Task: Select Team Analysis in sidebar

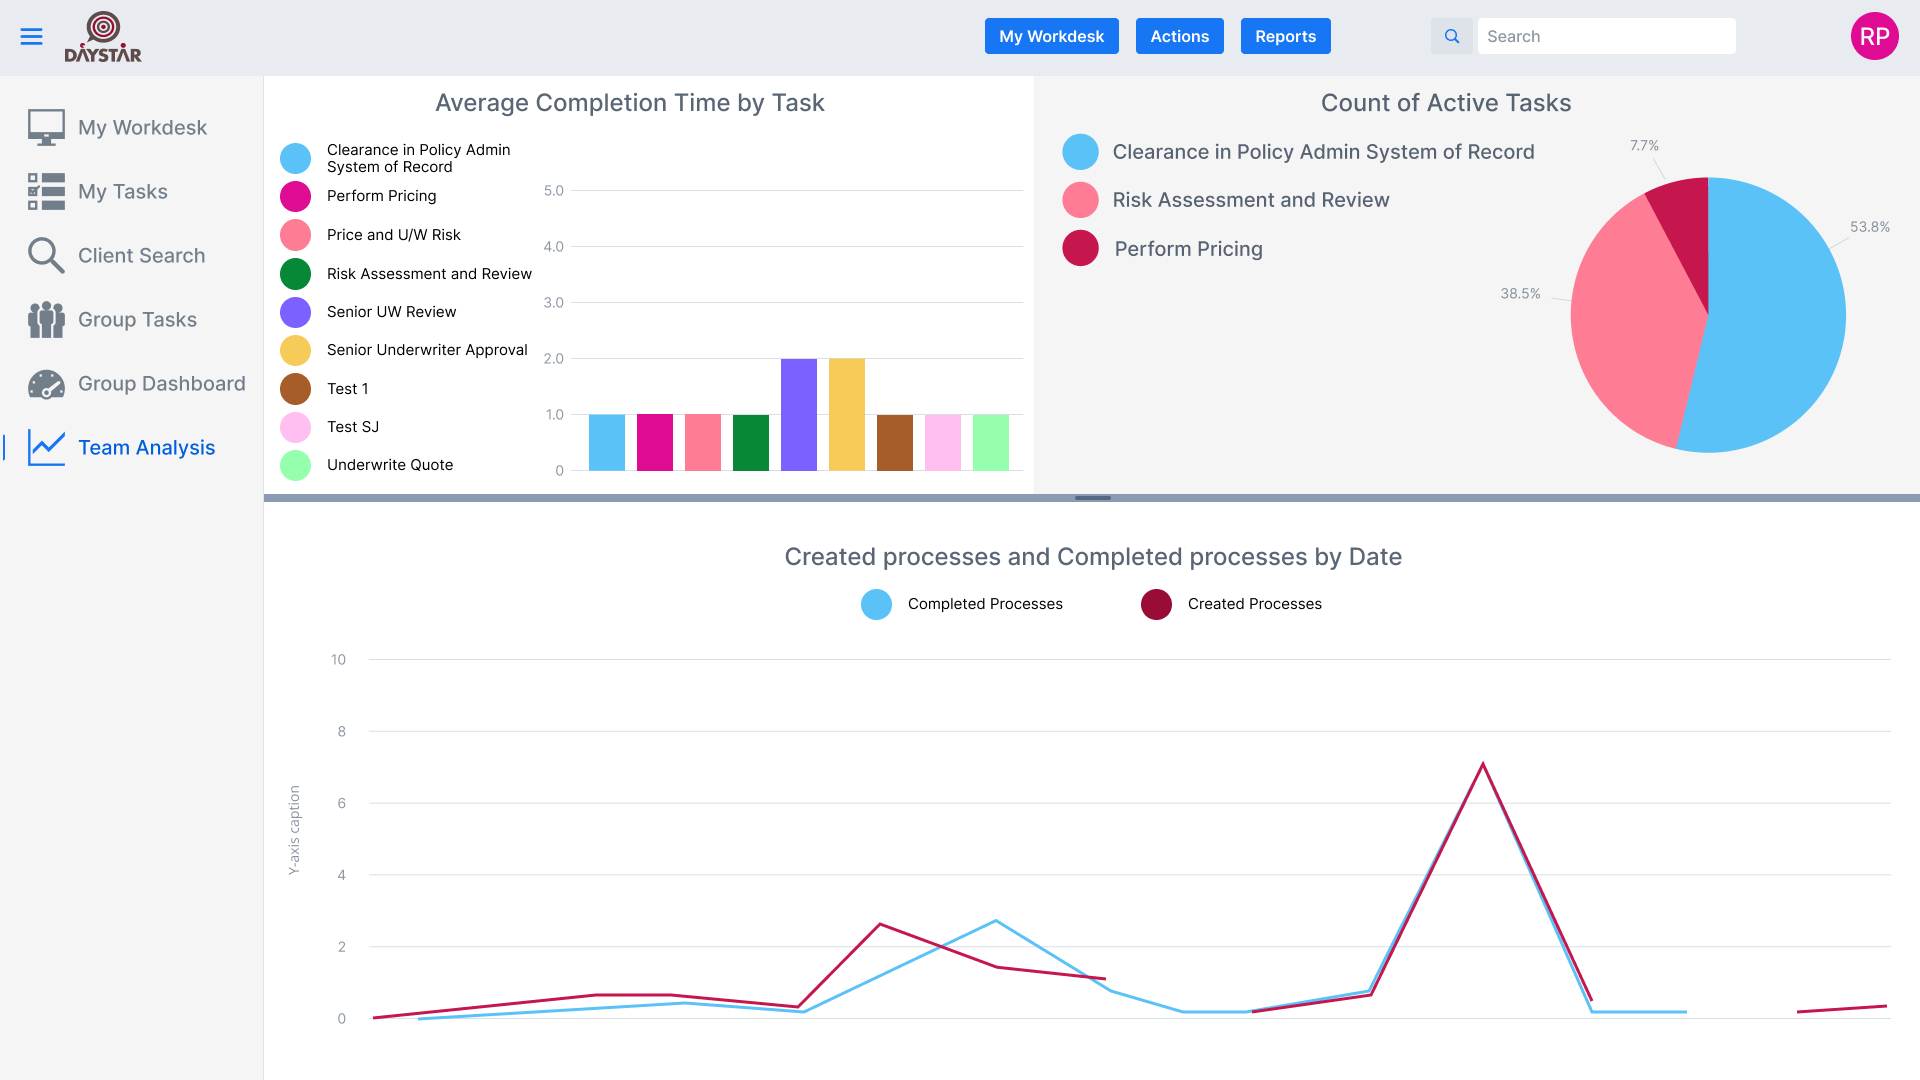Action: 147,447
